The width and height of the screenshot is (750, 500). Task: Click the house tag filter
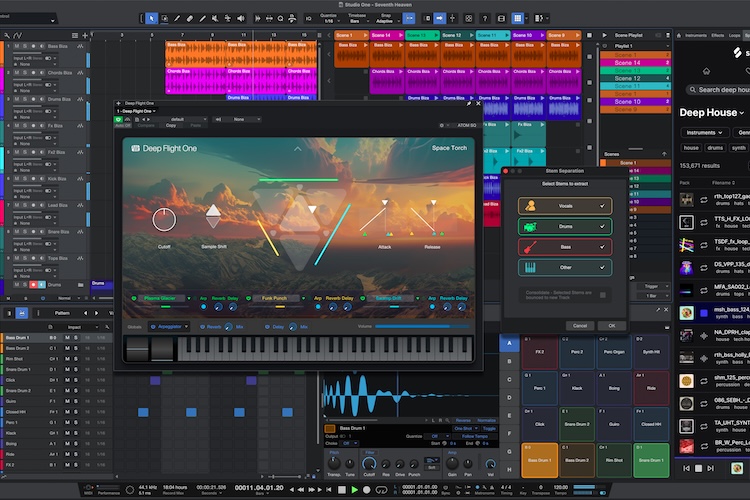(691, 148)
